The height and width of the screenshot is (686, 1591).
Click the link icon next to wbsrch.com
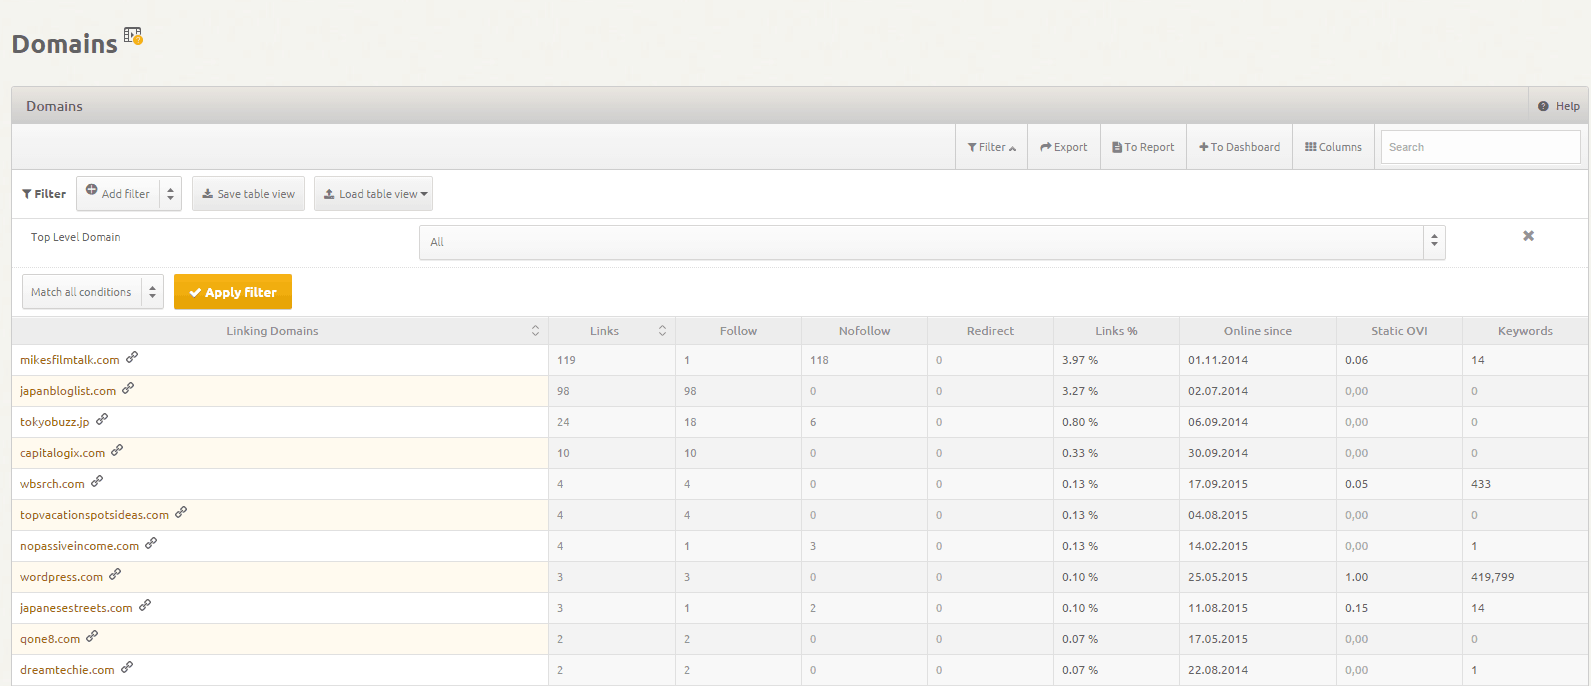[x=97, y=481]
